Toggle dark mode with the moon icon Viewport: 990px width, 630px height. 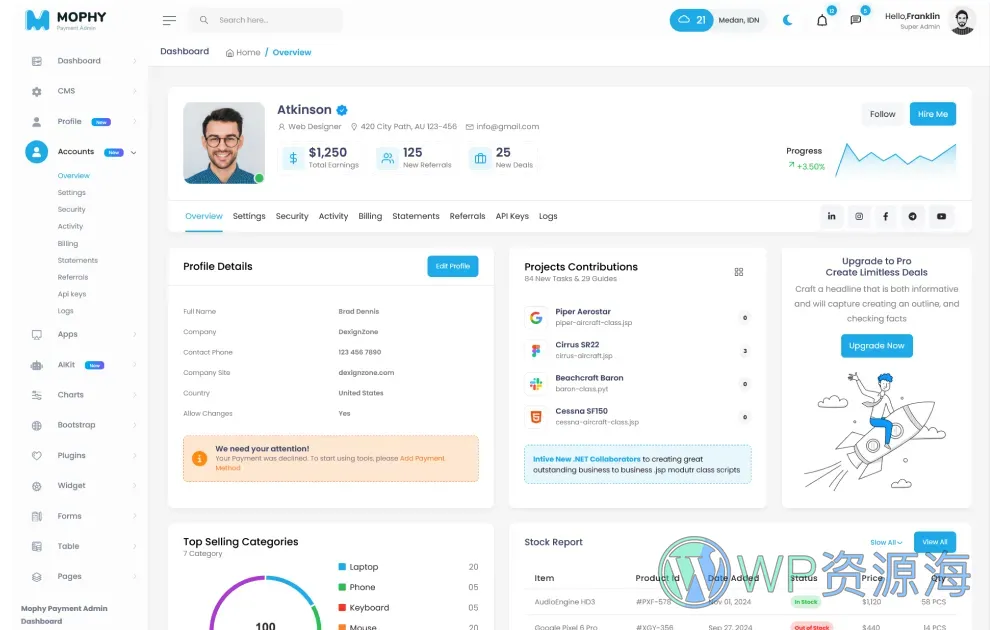tap(789, 19)
